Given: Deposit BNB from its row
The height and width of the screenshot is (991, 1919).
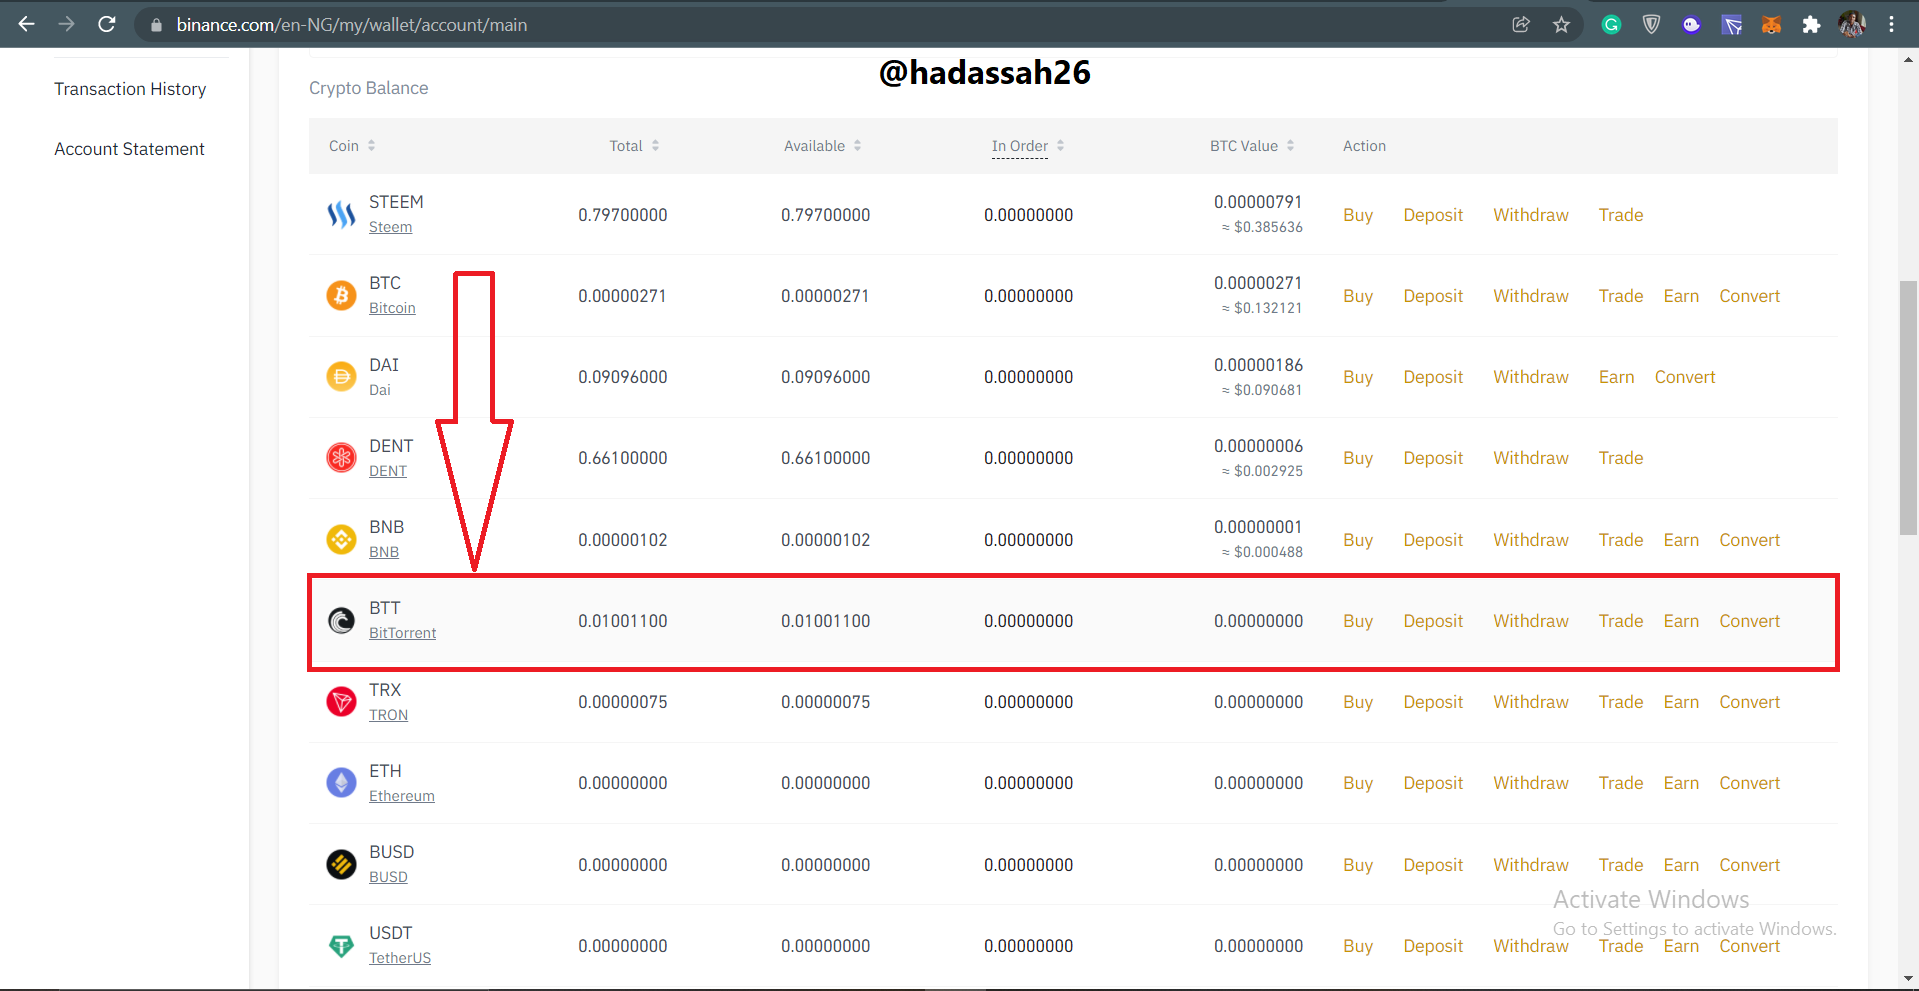Looking at the screenshot, I should click(1432, 540).
